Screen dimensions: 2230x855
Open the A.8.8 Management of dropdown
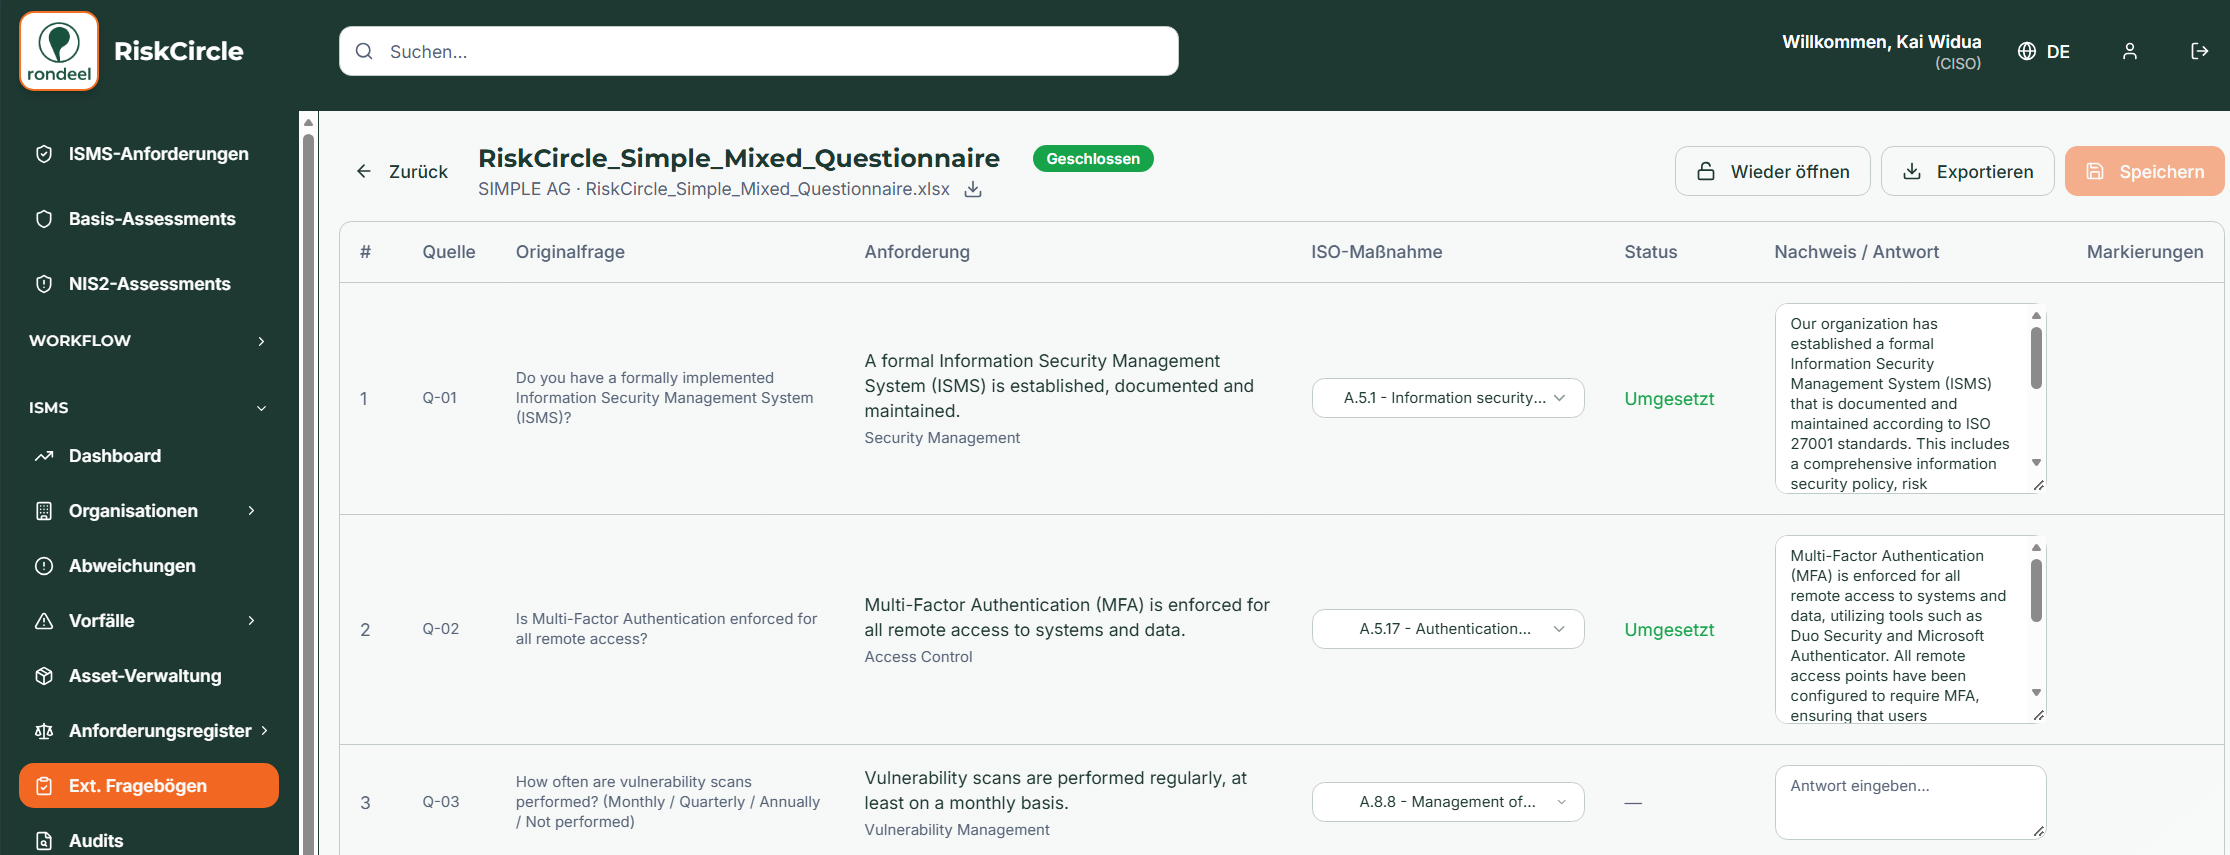(x=1448, y=802)
